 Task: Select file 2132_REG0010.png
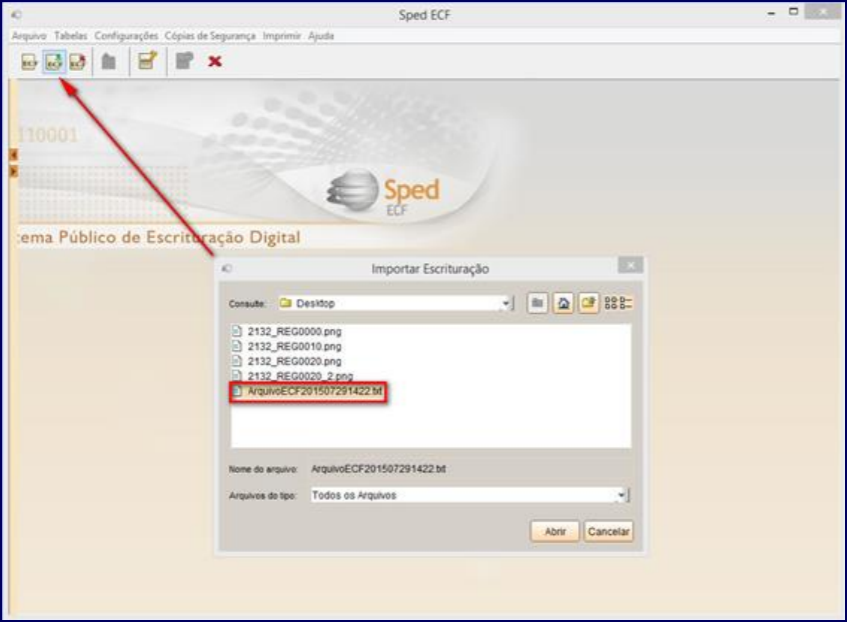point(294,346)
